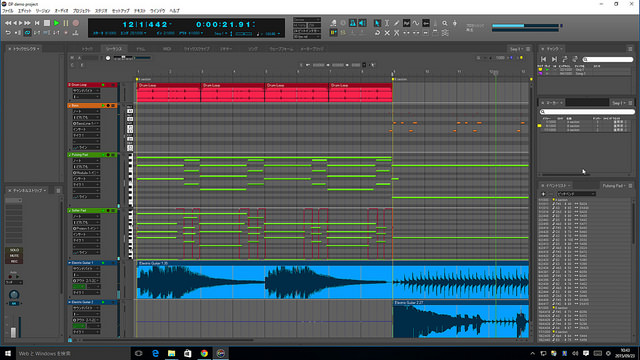
Task: Open the counter measure display dropdown arrow
Action: [x=170, y=24]
